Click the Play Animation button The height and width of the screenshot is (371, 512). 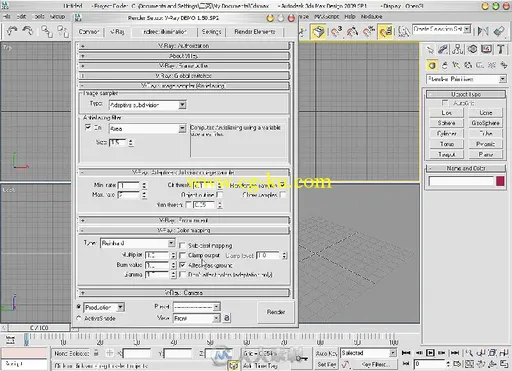[430, 353]
